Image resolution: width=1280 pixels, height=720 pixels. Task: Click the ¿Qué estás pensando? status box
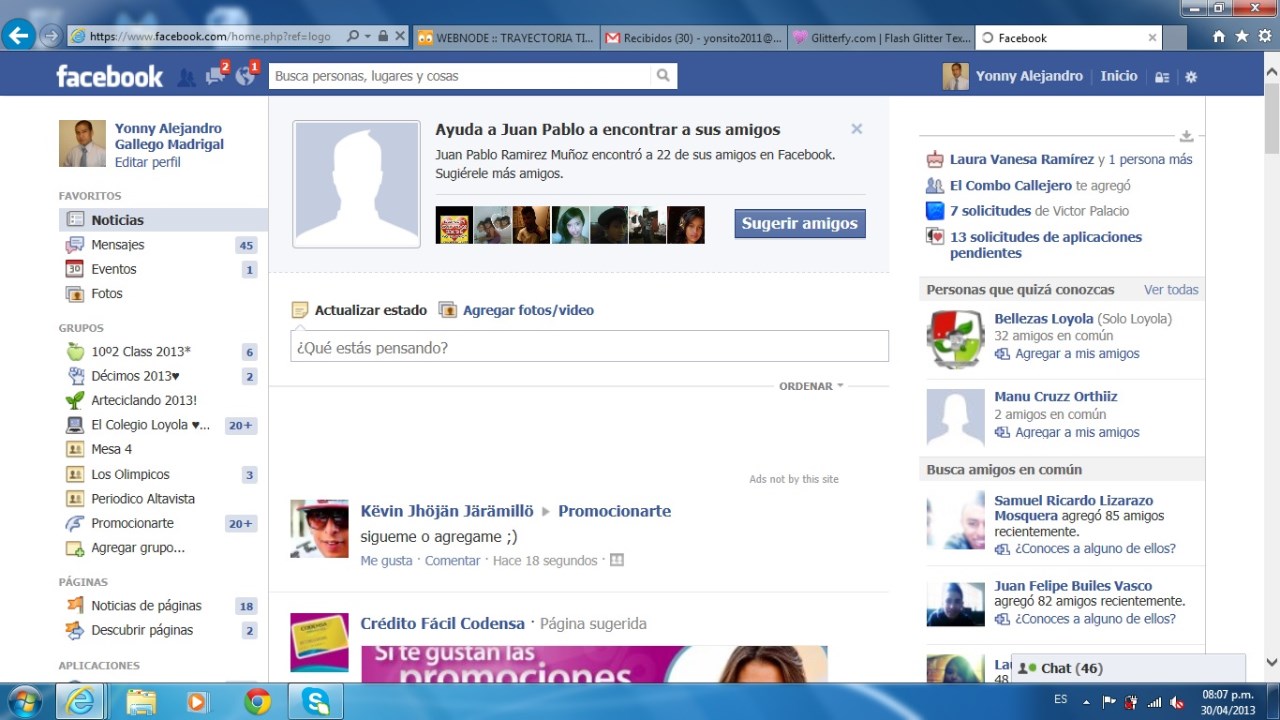click(589, 347)
